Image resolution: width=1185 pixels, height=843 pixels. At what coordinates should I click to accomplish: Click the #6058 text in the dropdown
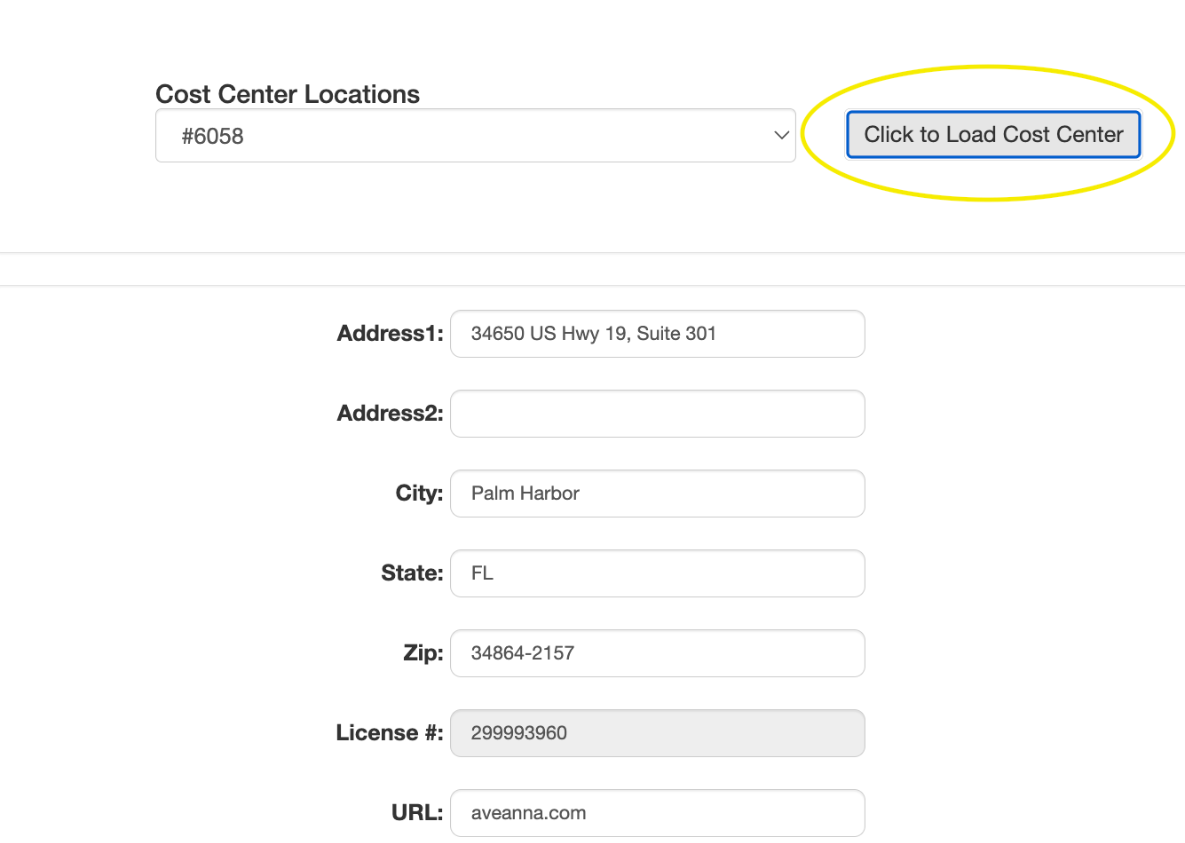(212, 136)
